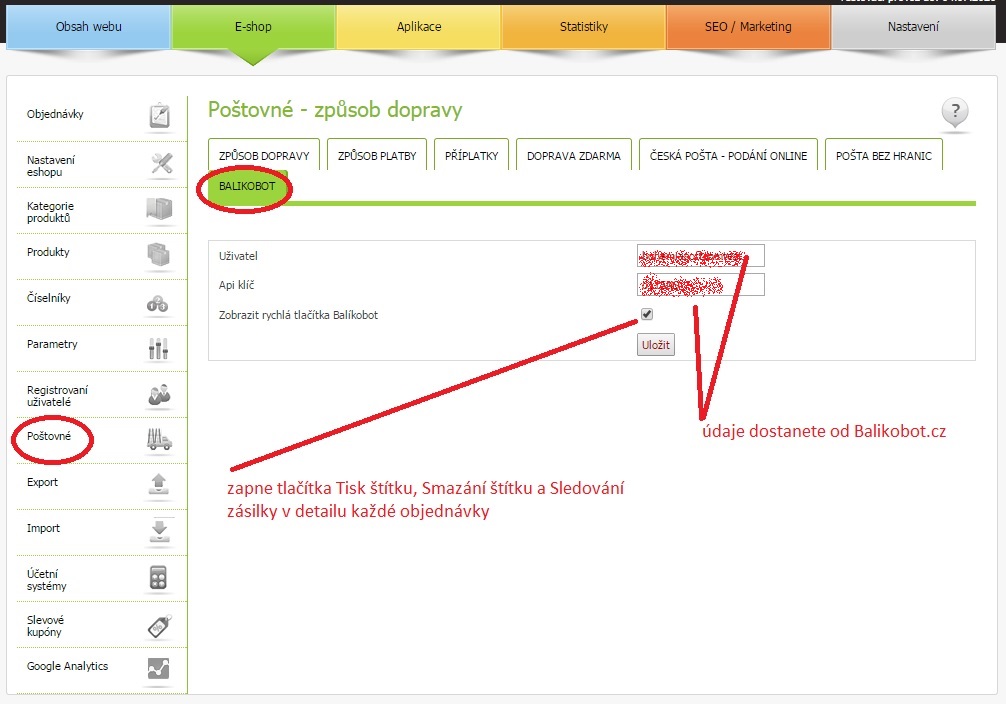Focus the Uživatel input field
Viewport: 1006px width, 704px height.
701,255
